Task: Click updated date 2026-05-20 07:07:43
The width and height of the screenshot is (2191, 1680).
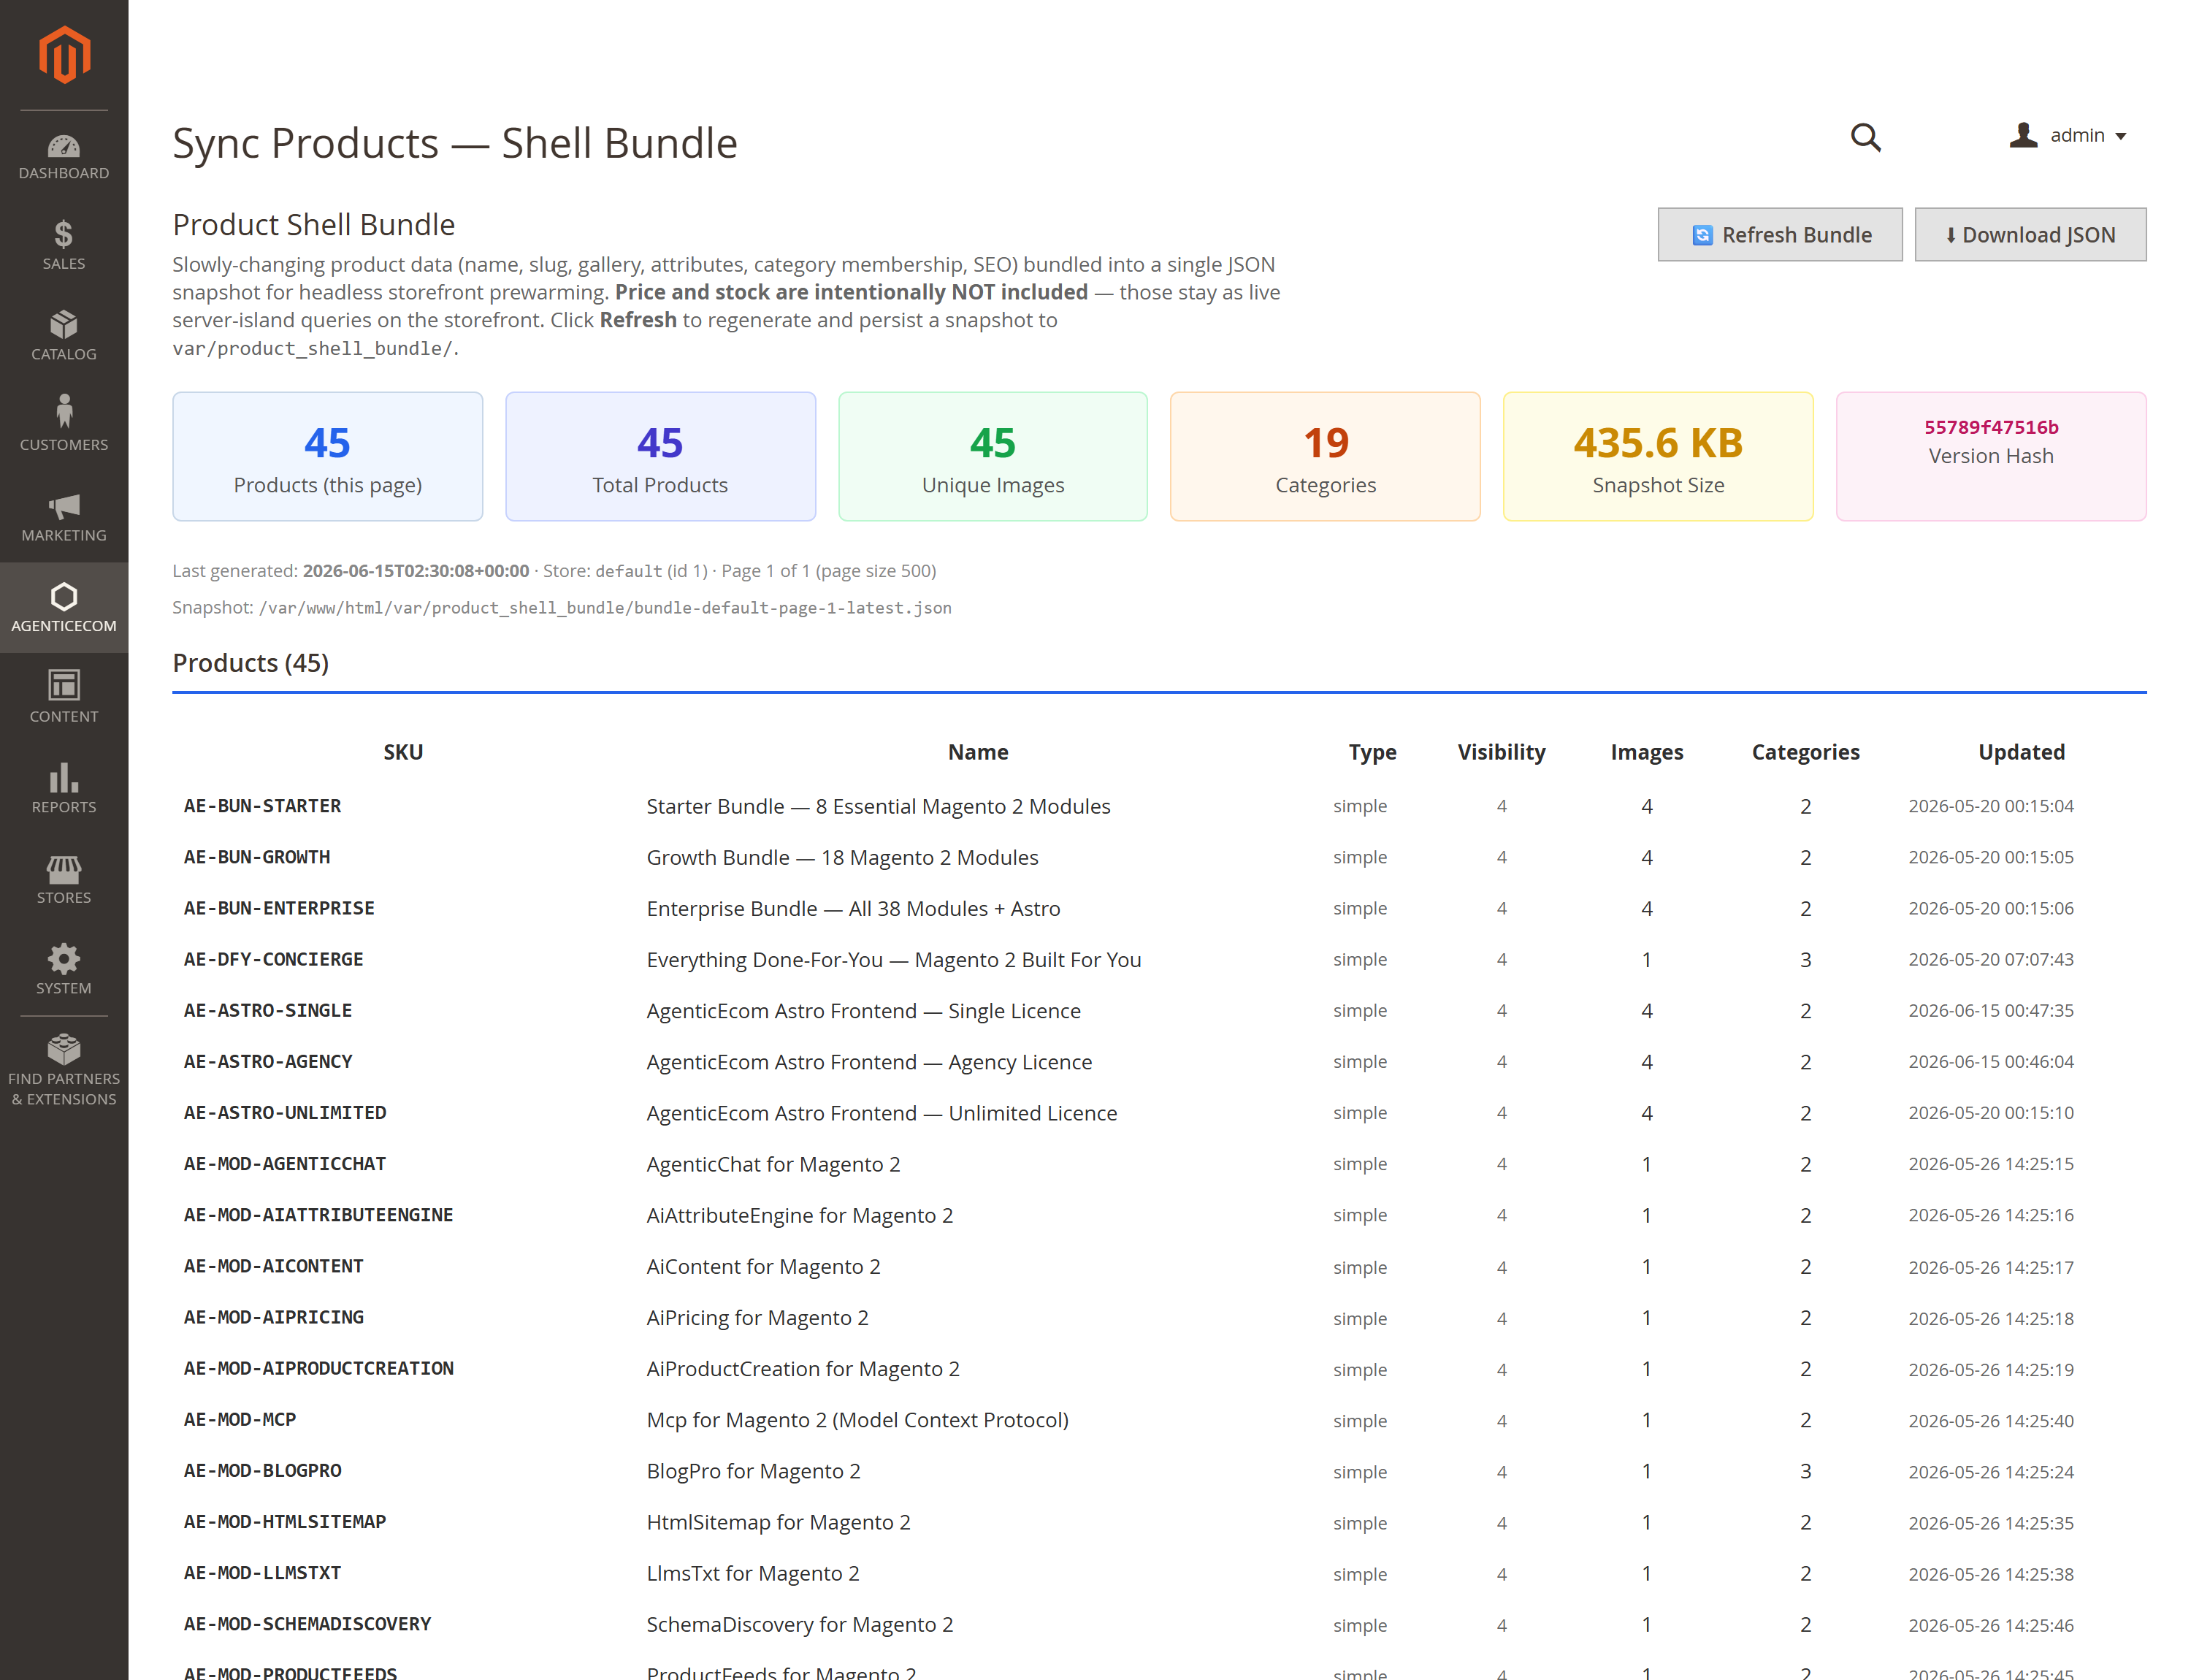Action: 1990,959
